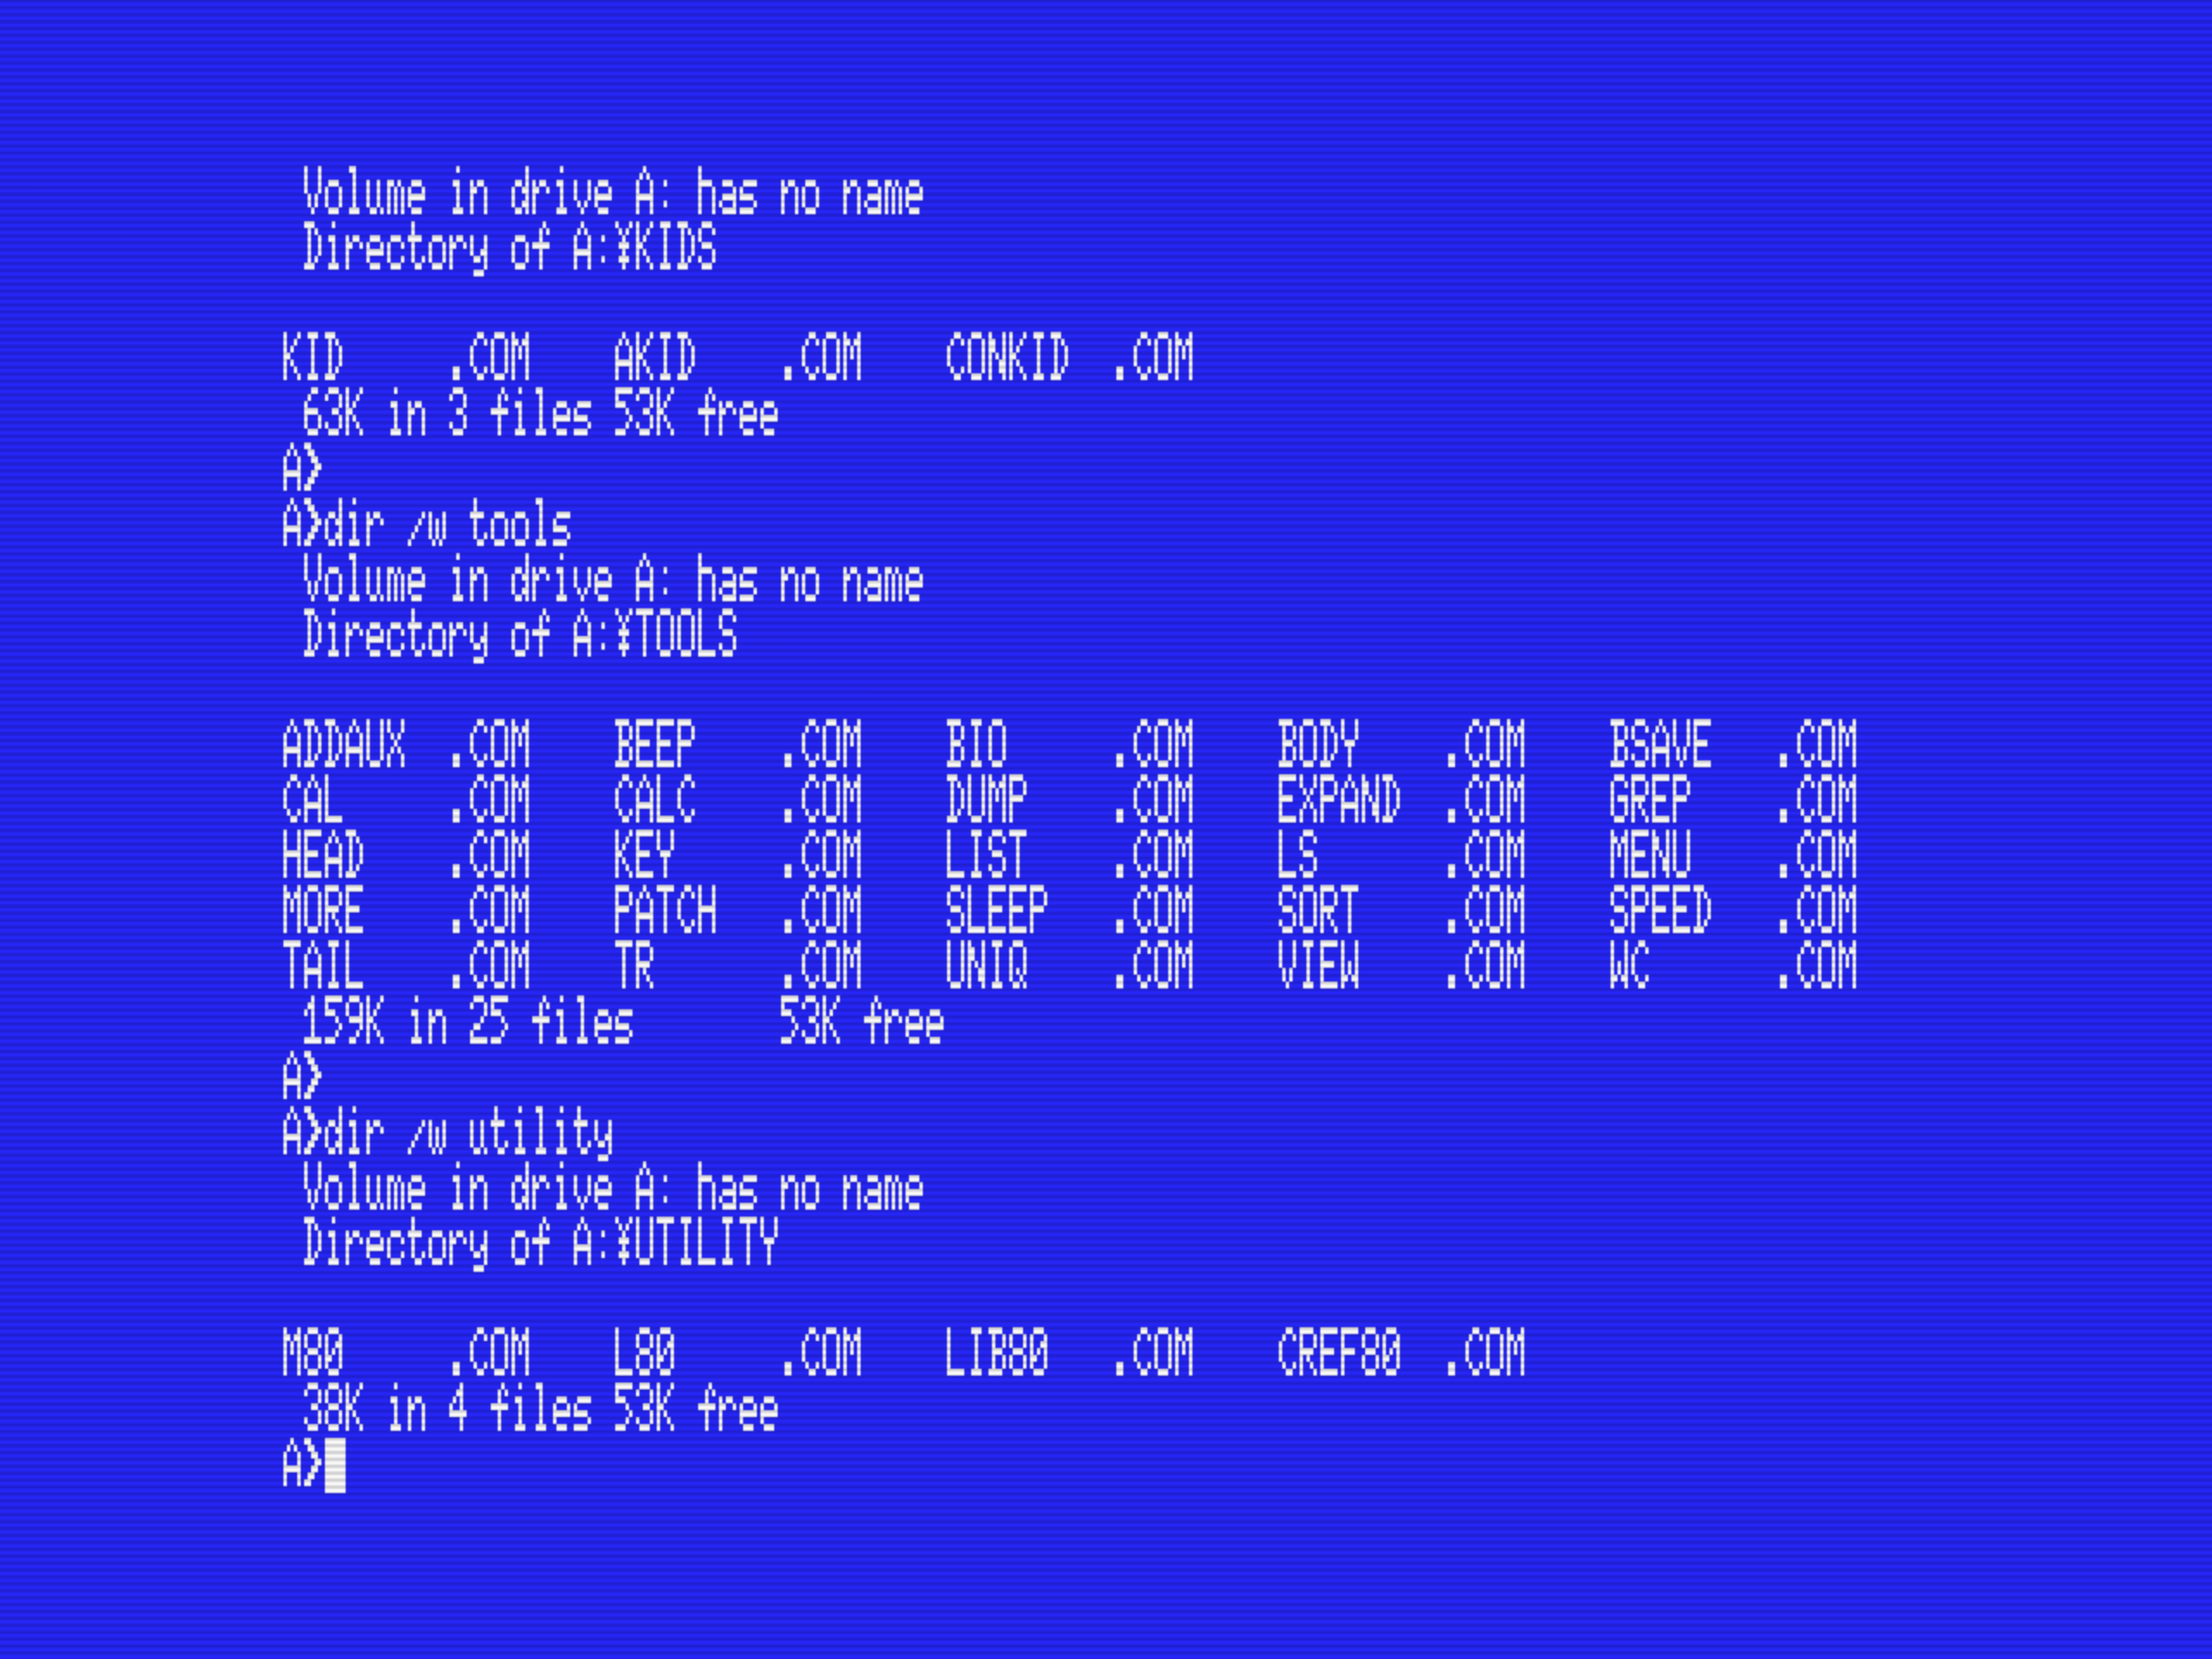
Task: Run SORT.COM sorting utility
Action: tap(1315, 912)
